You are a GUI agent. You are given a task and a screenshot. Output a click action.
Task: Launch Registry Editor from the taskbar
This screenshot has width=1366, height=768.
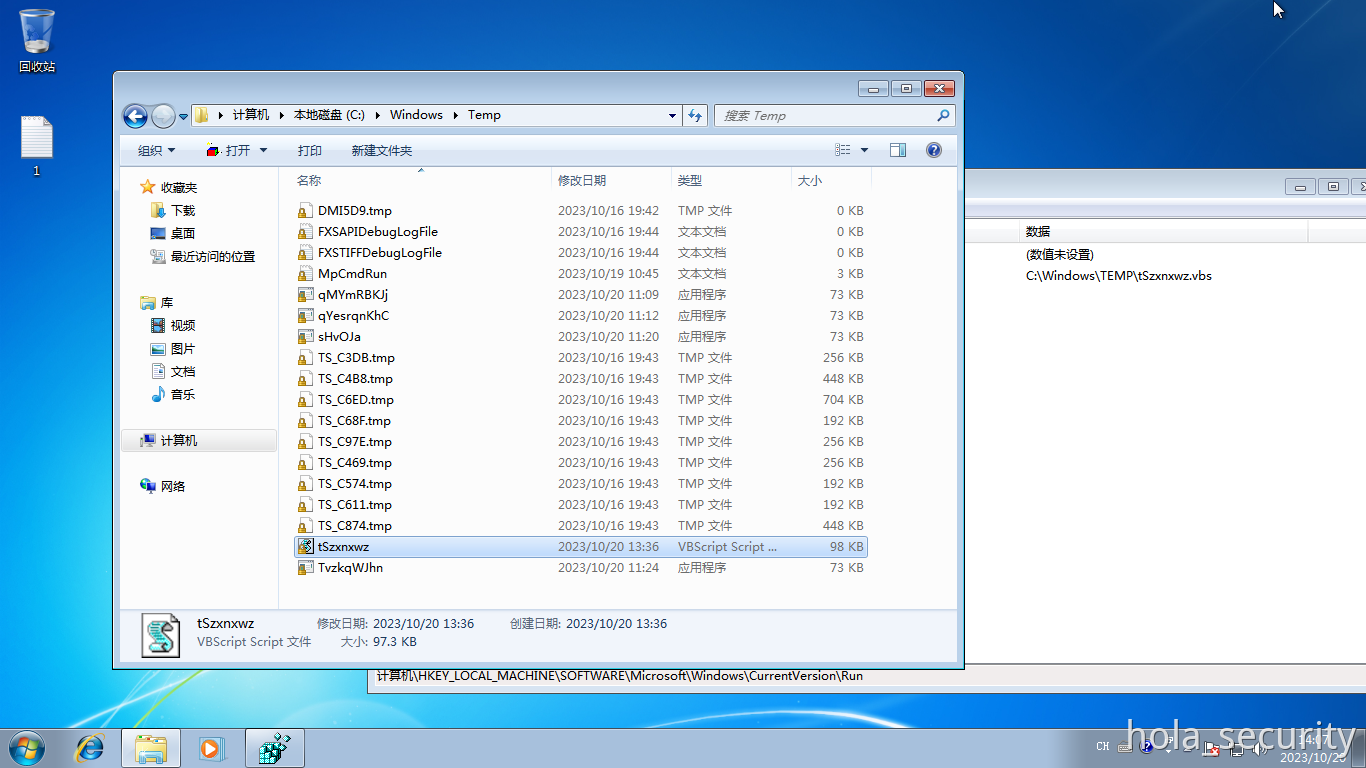click(x=274, y=747)
